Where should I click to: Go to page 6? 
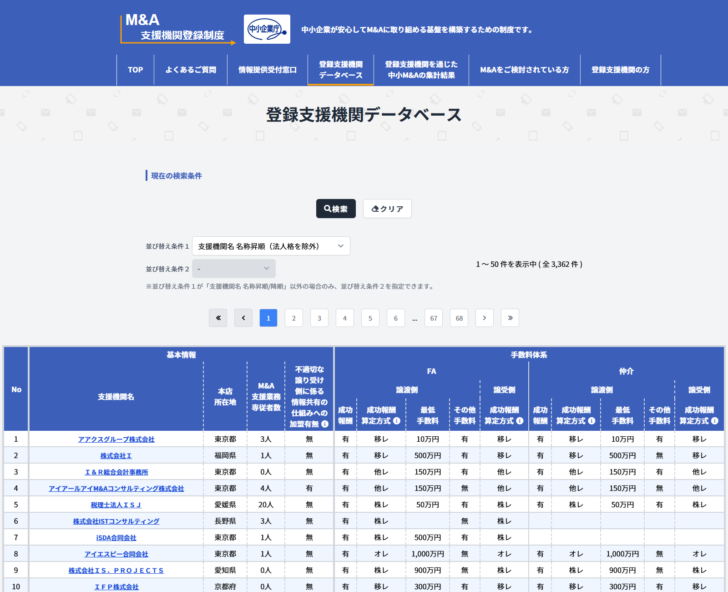pyautogui.click(x=396, y=318)
